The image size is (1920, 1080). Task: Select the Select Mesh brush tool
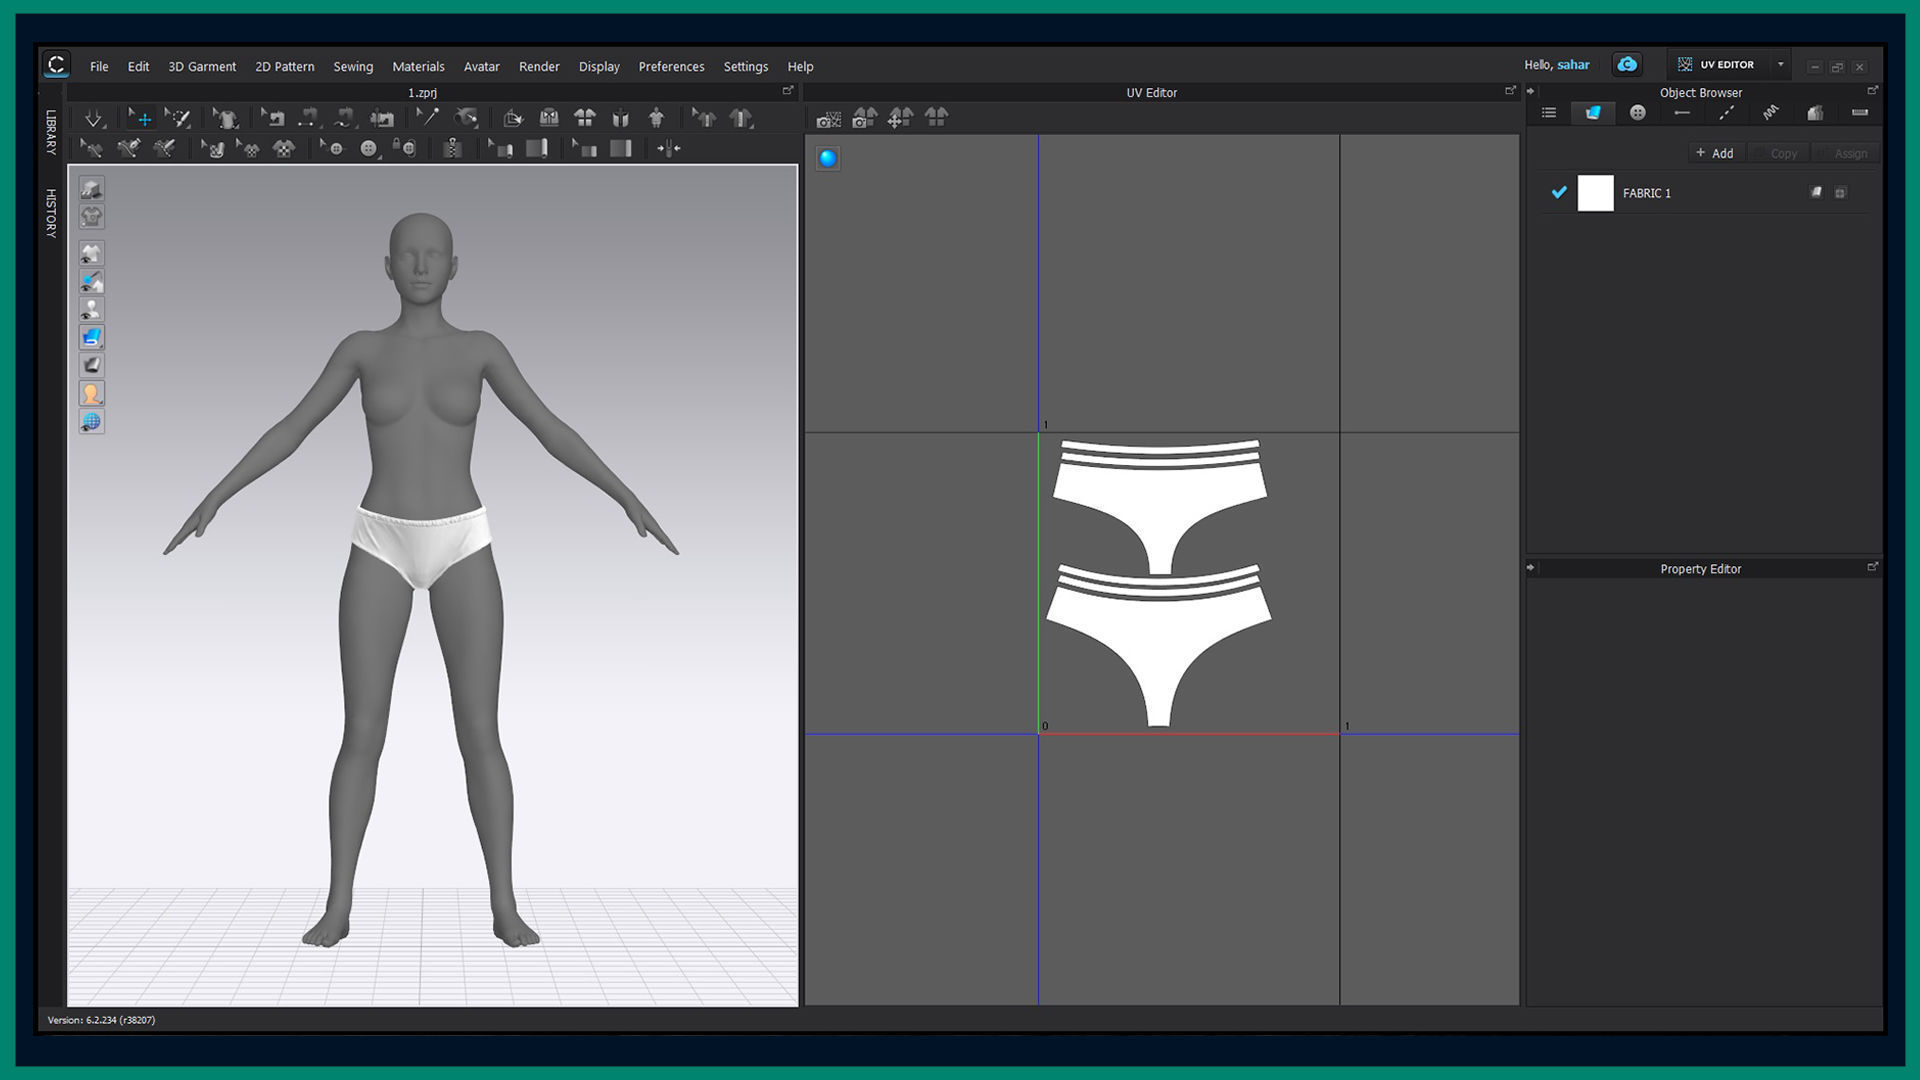click(x=178, y=118)
